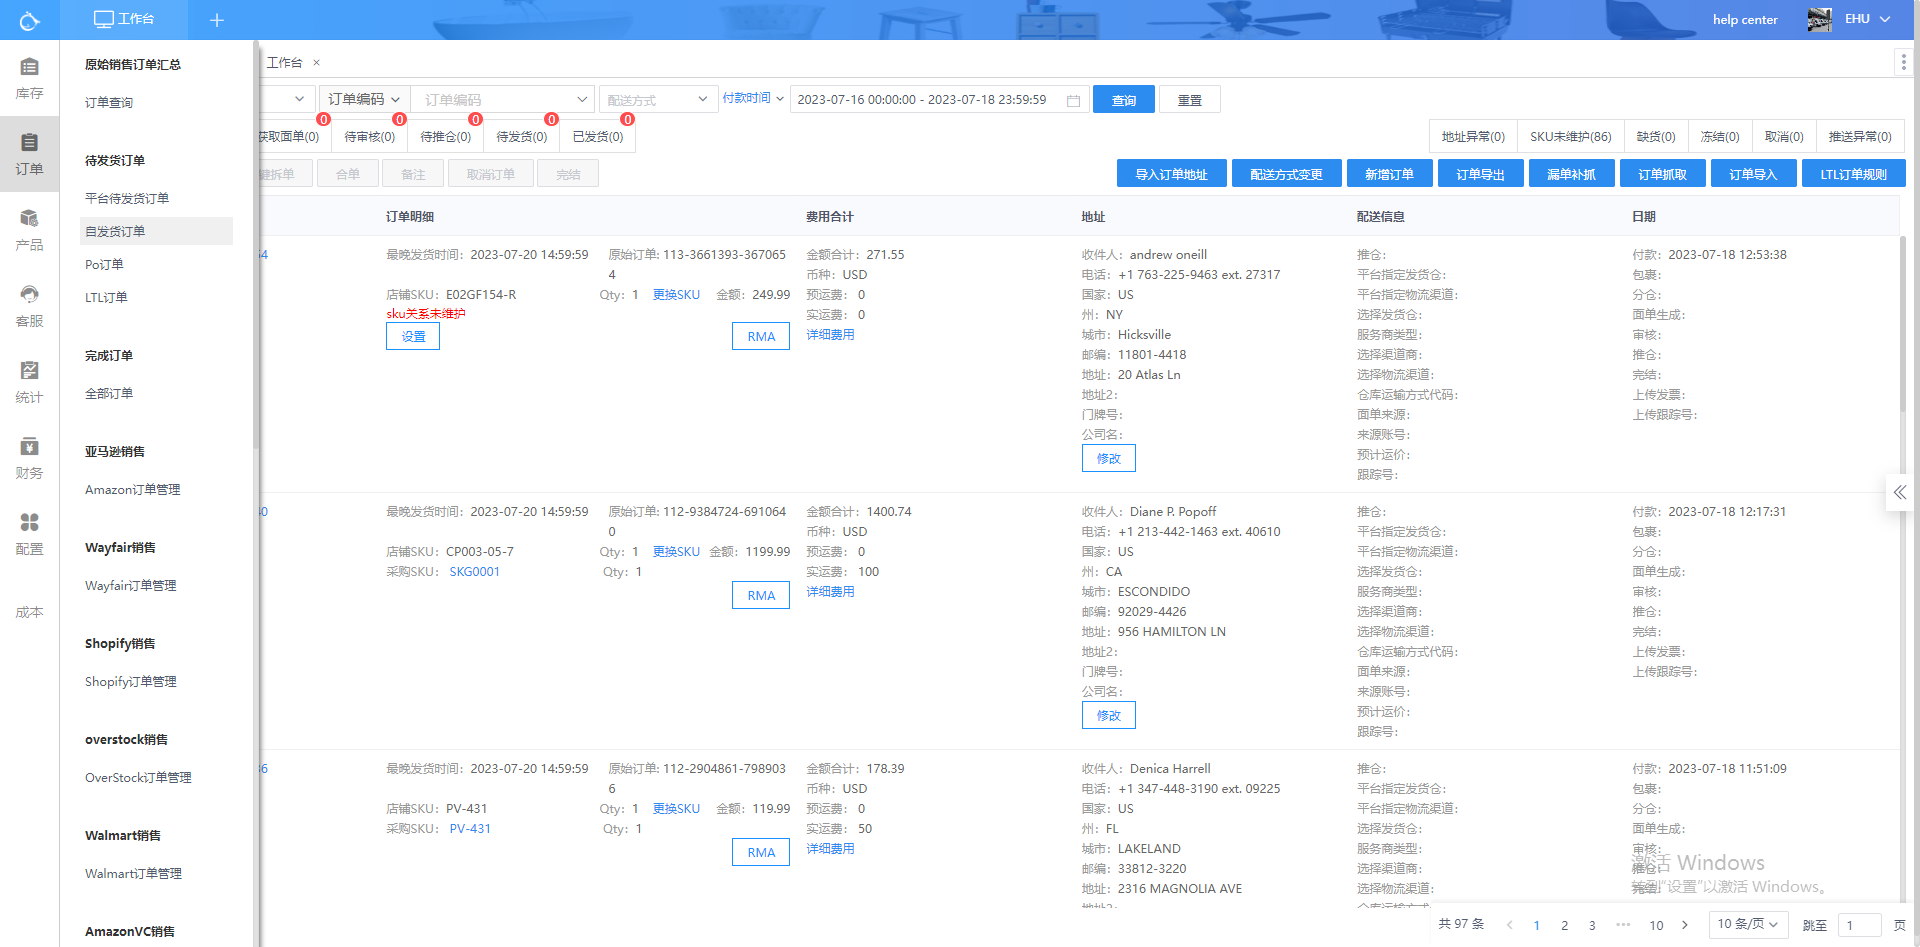1920x947 pixels.
Task: Click the 导入订单地址 button
Action: (1171, 174)
